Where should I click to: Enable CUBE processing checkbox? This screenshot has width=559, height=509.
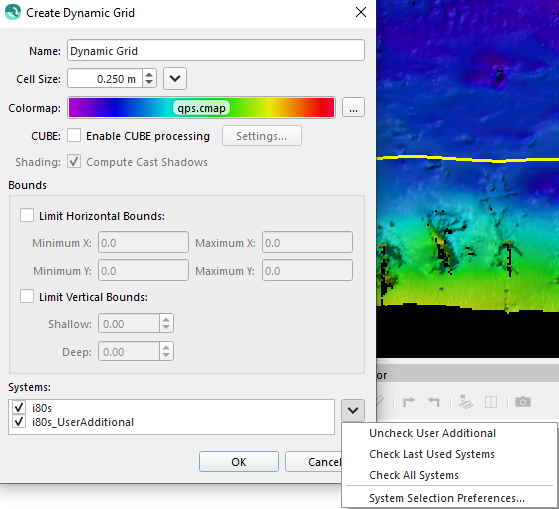[x=74, y=135]
